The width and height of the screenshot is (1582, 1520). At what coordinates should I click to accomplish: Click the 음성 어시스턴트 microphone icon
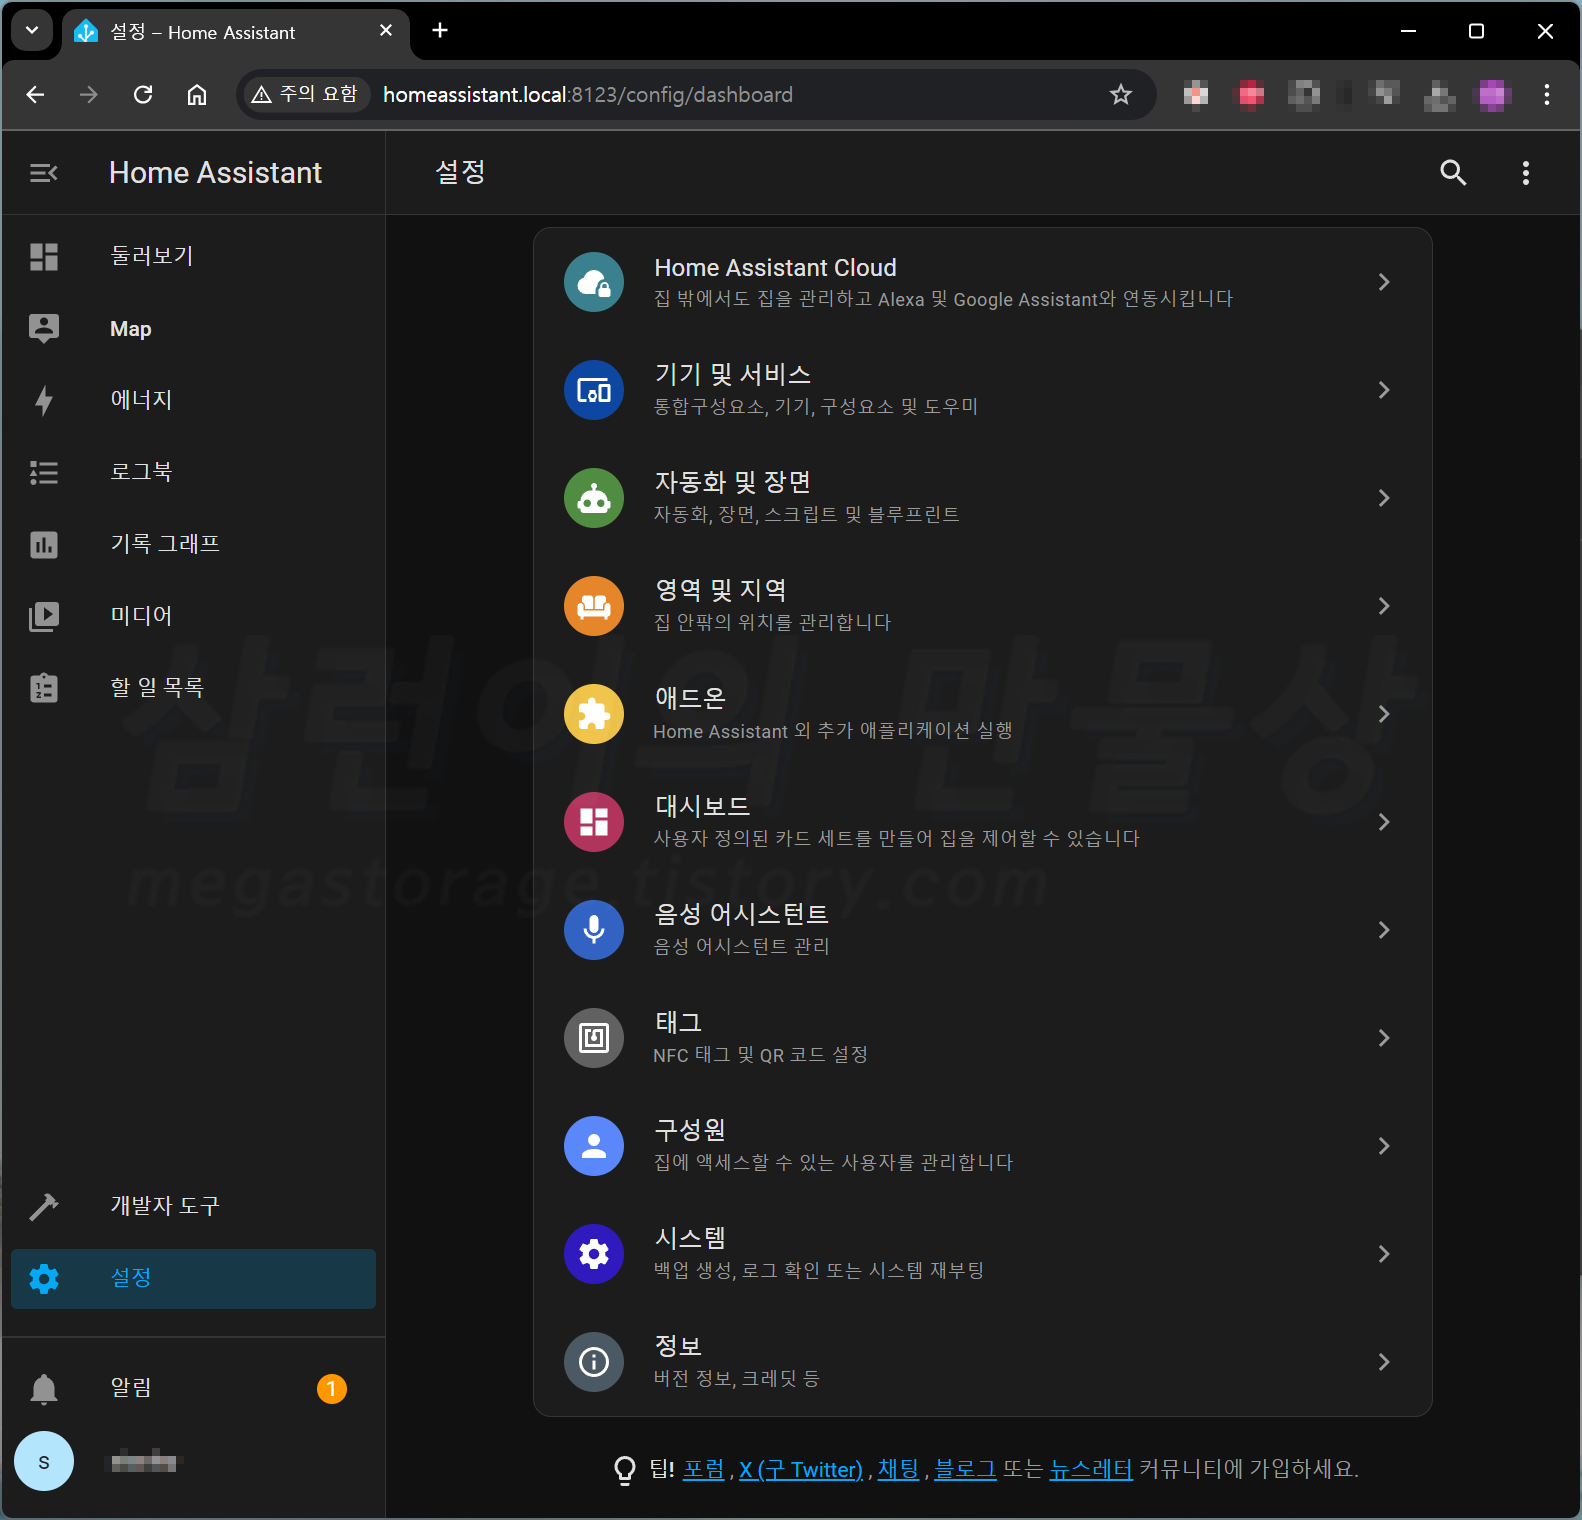(x=594, y=930)
